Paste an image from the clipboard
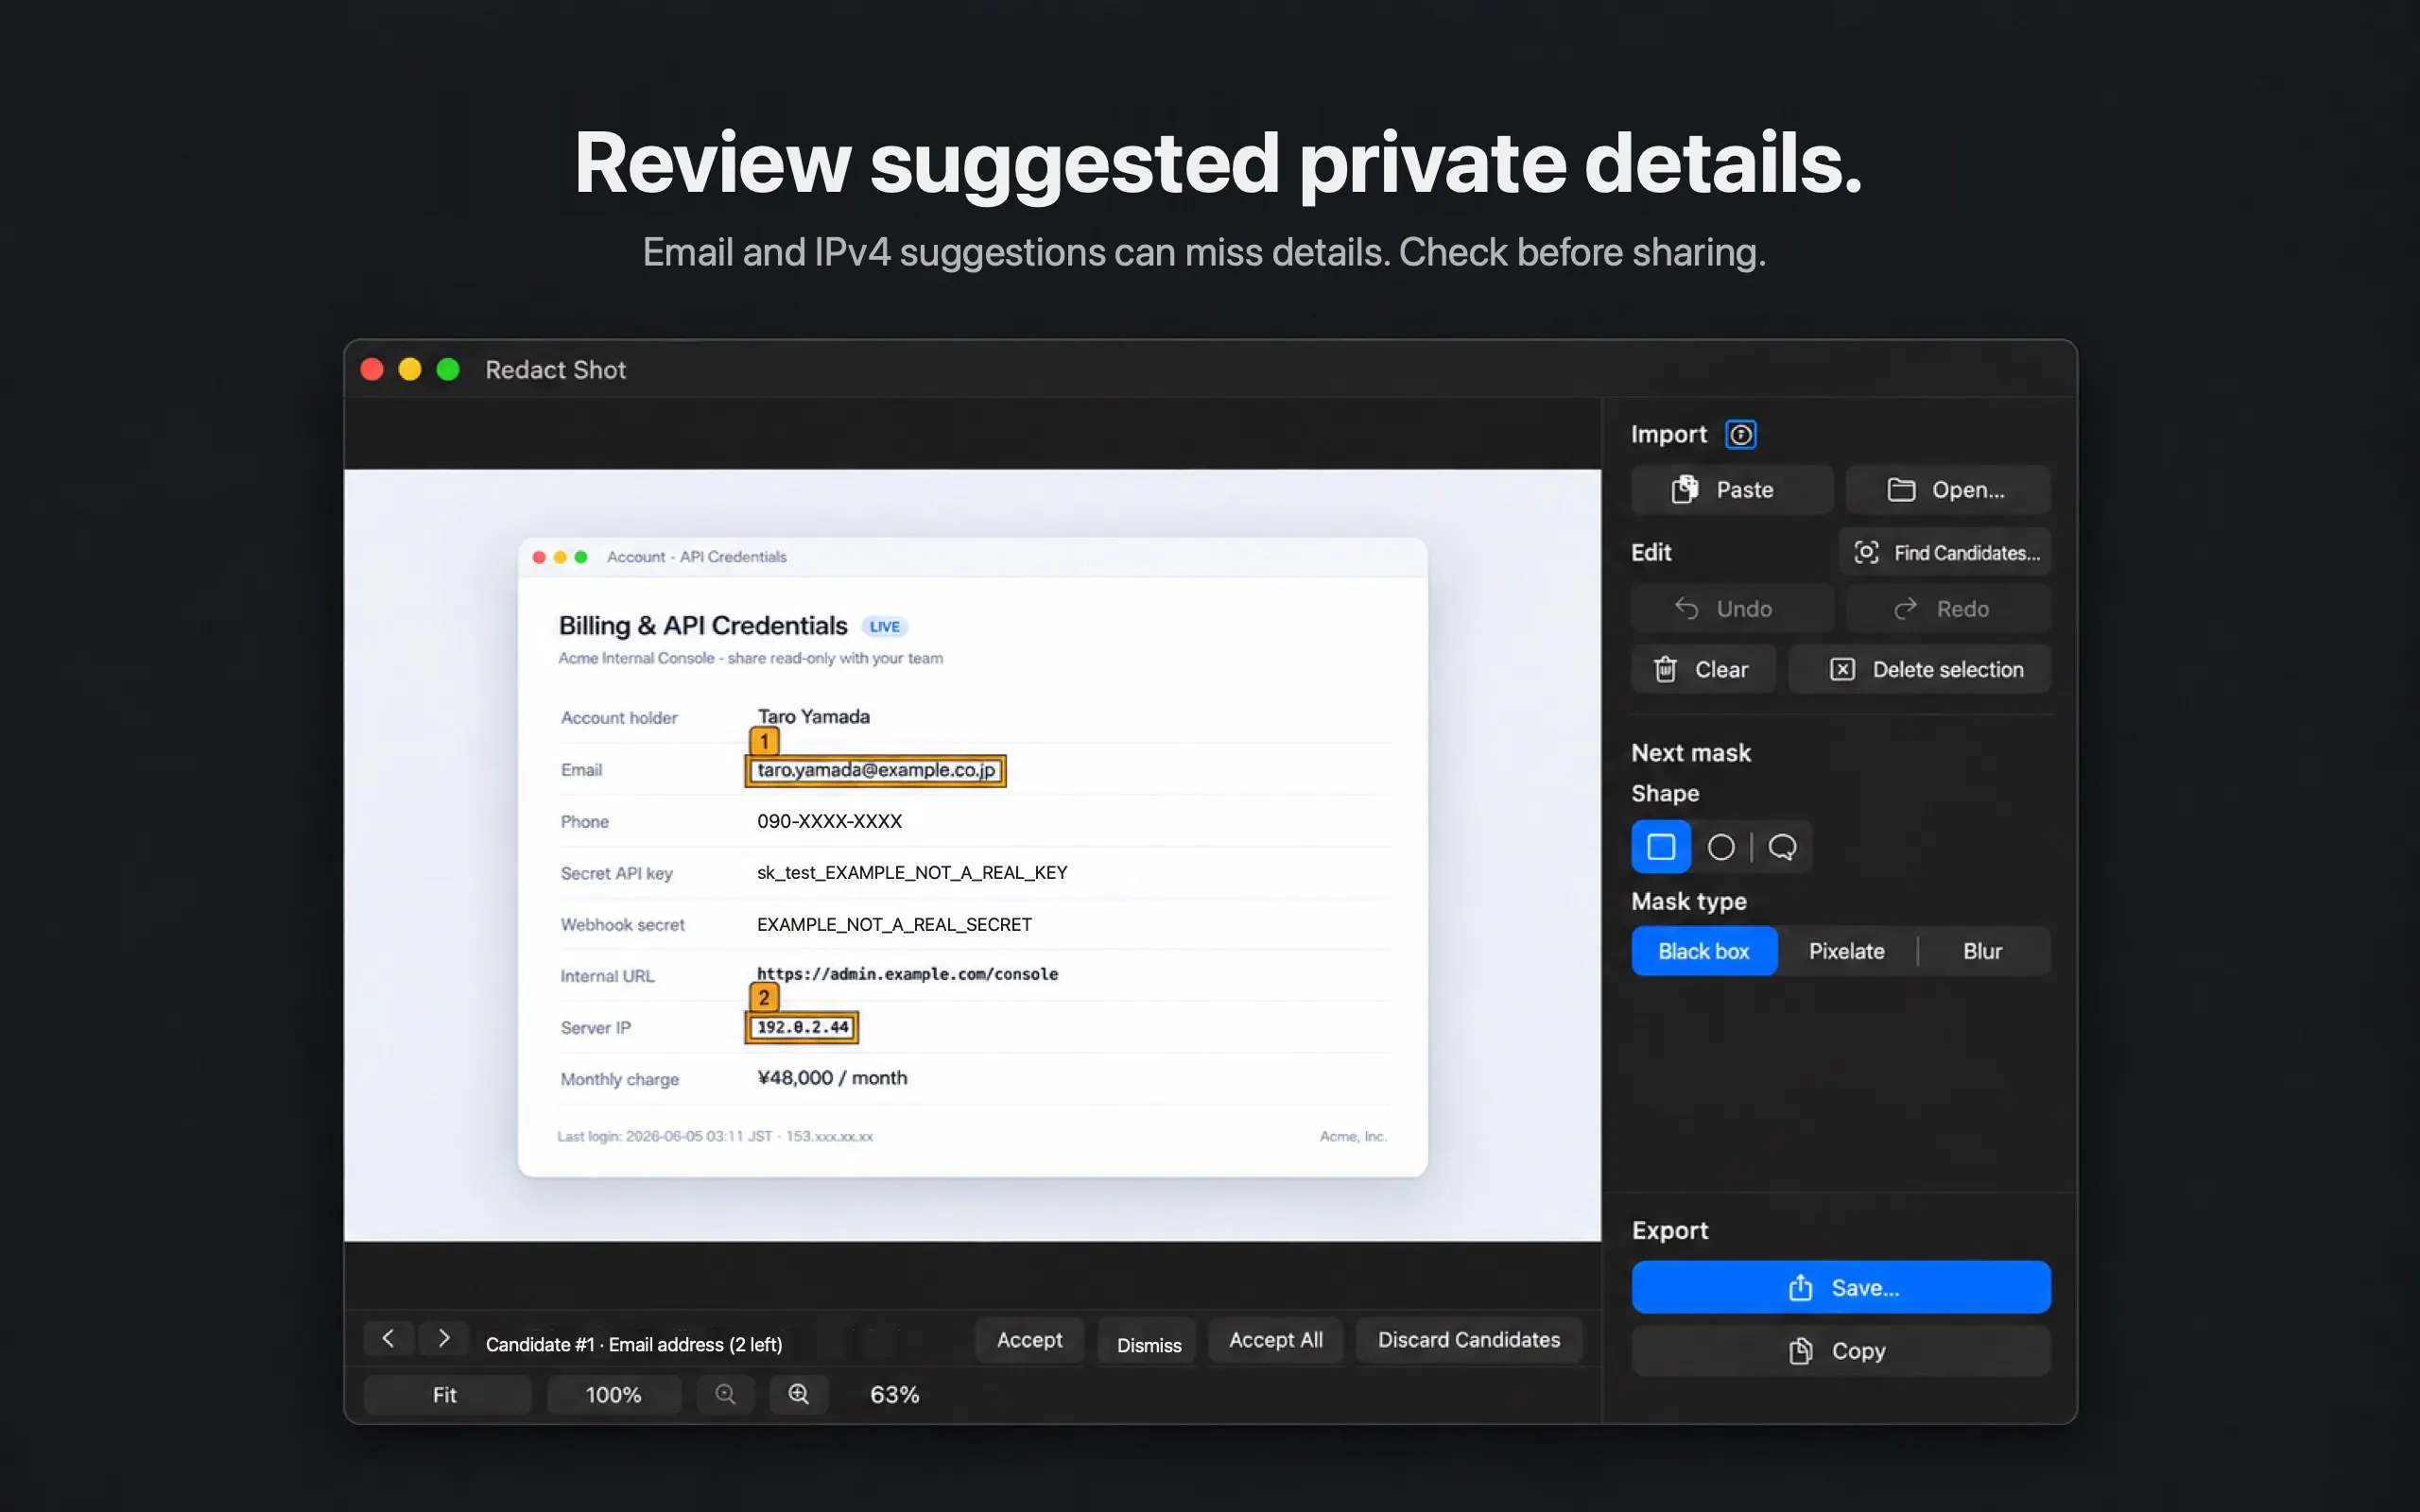This screenshot has width=2420, height=1512. pyautogui.click(x=1732, y=489)
